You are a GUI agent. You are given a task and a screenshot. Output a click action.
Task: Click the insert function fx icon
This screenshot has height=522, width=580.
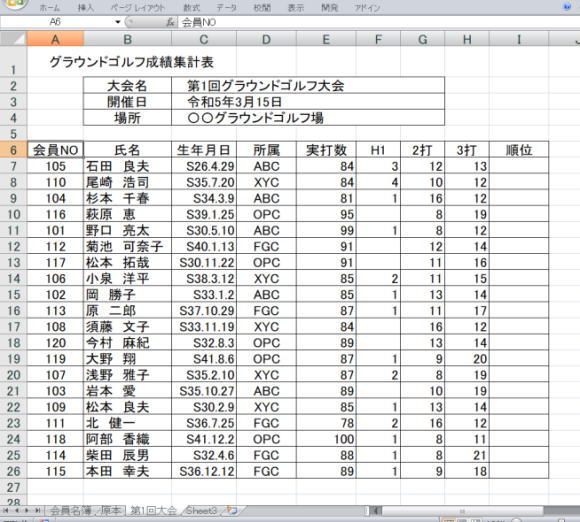(x=170, y=22)
